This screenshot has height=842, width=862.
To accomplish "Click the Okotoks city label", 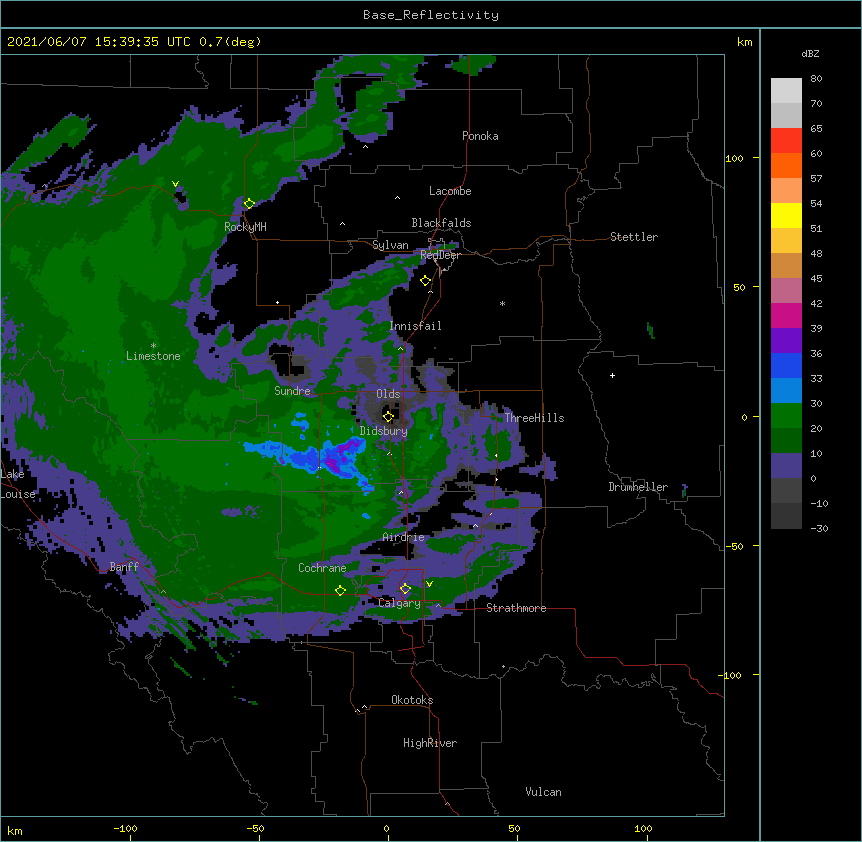I will pos(412,700).
